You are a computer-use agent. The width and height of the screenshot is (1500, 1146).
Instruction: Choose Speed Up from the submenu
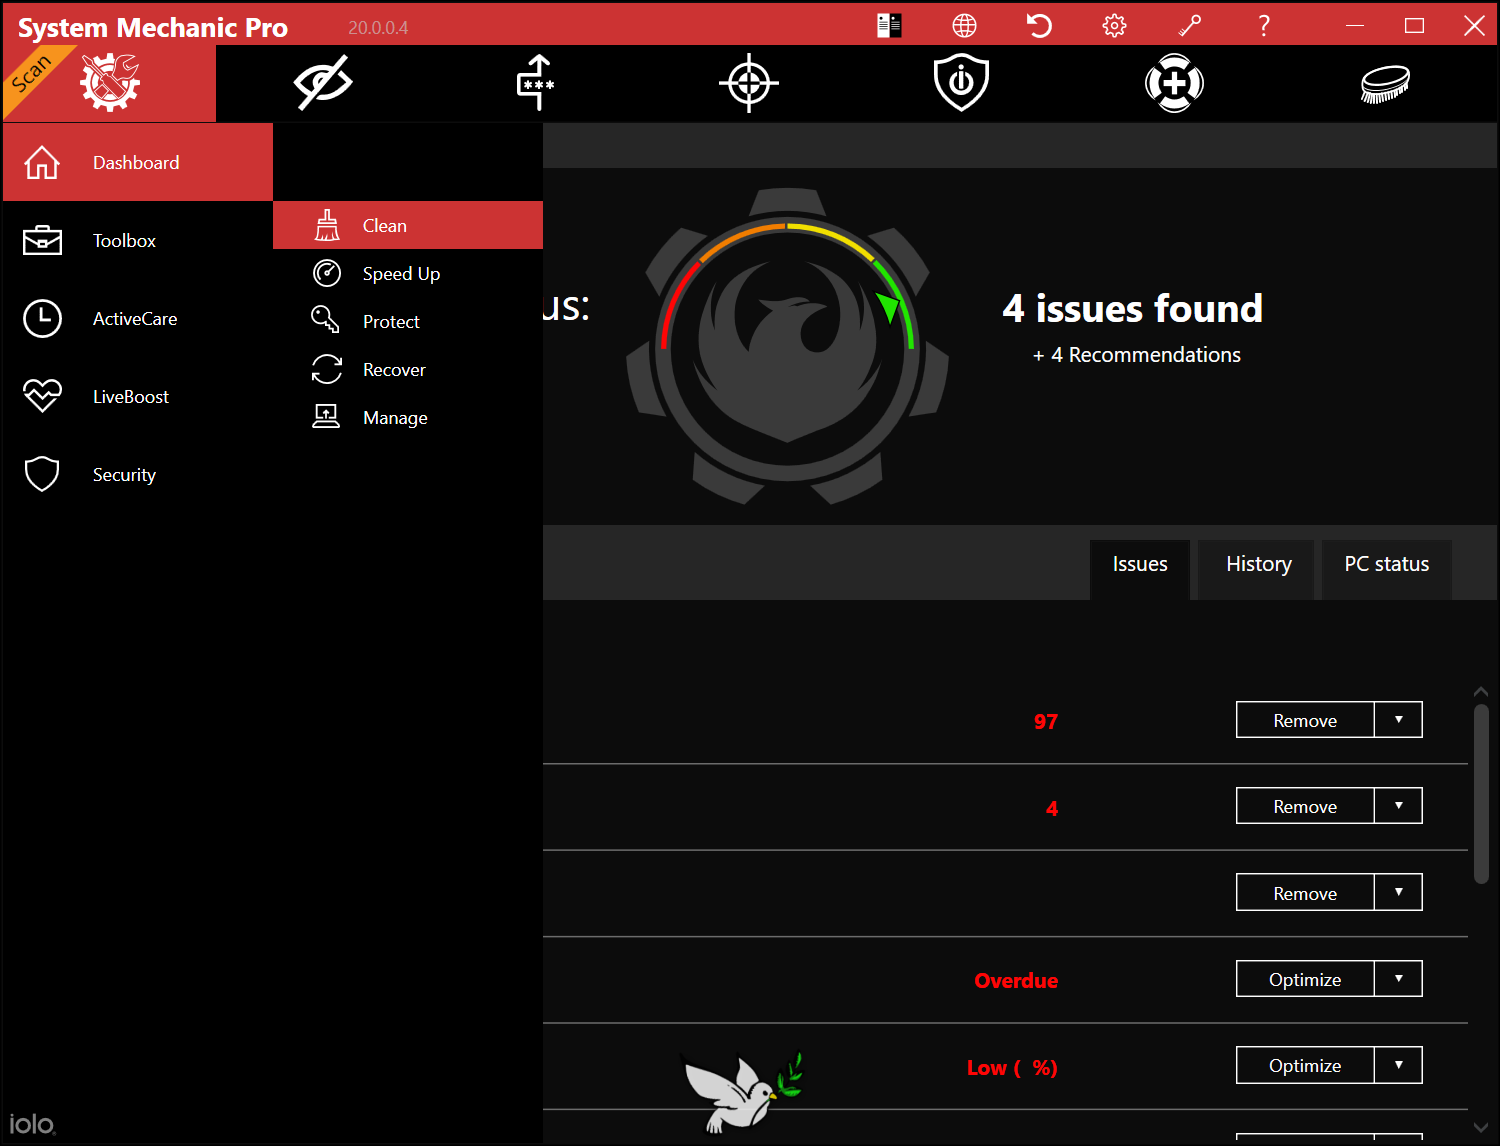point(408,273)
